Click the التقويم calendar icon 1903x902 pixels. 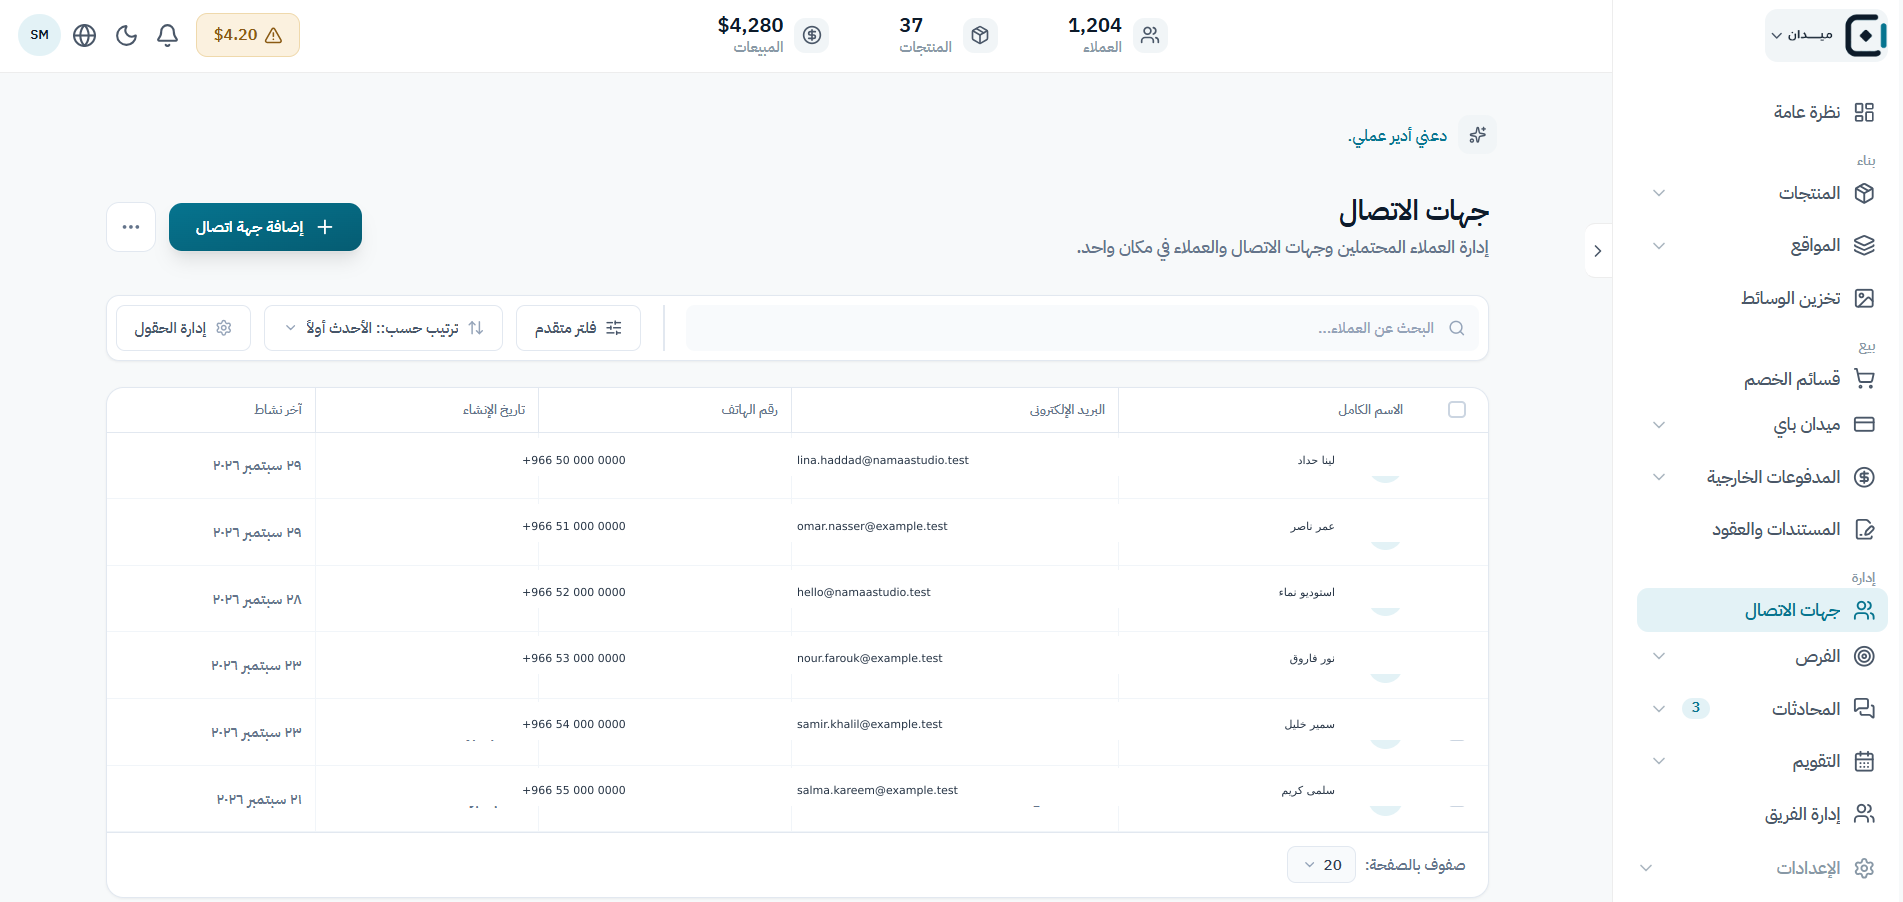click(x=1864, y=761)
